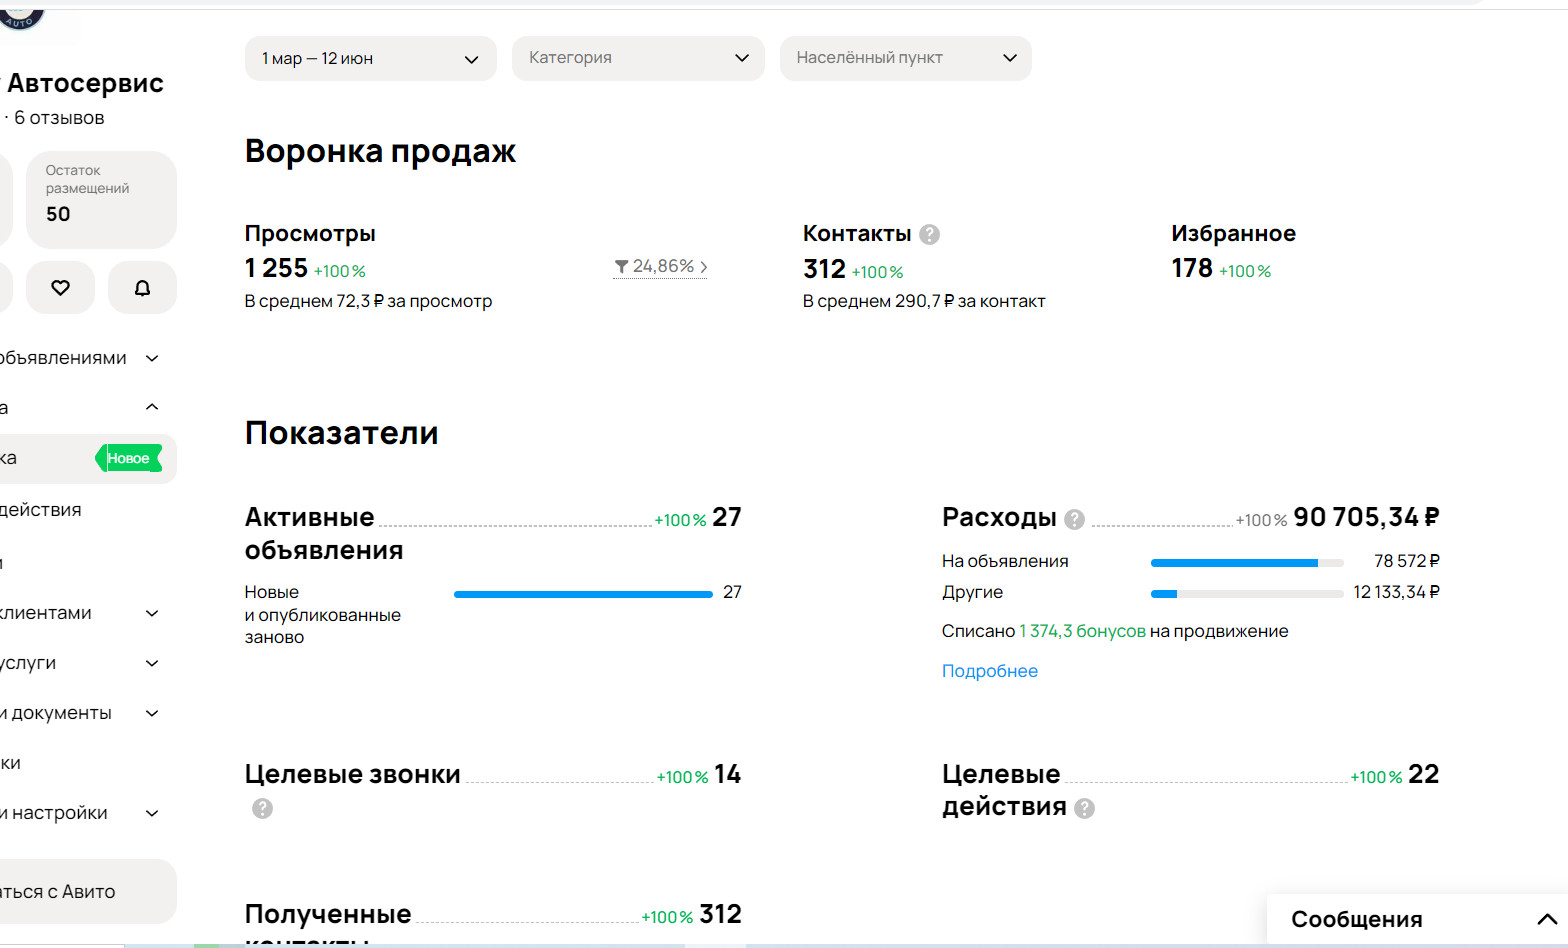The width and height of the screenshot is (1568, 948).
Task: Click the Избранное value 178
Action: pyautogui.click(x=1192, y=268)
